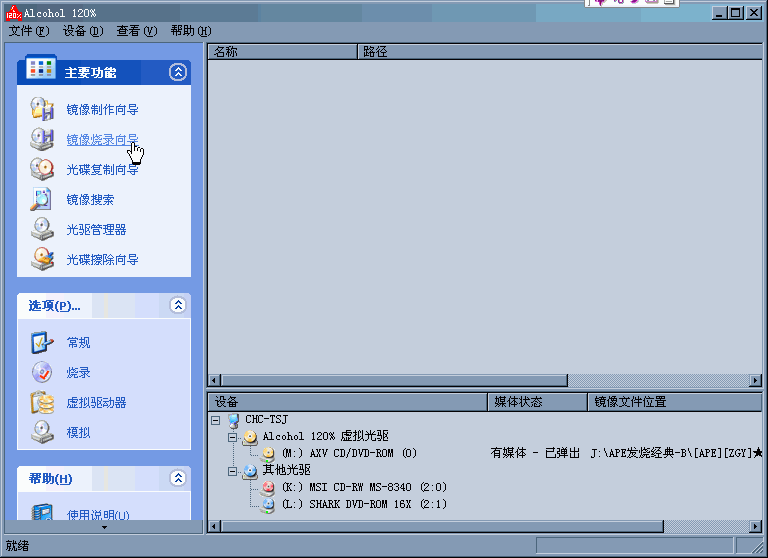
Task: Collapse the CHC-TSJ tree node
Action: 217,421
